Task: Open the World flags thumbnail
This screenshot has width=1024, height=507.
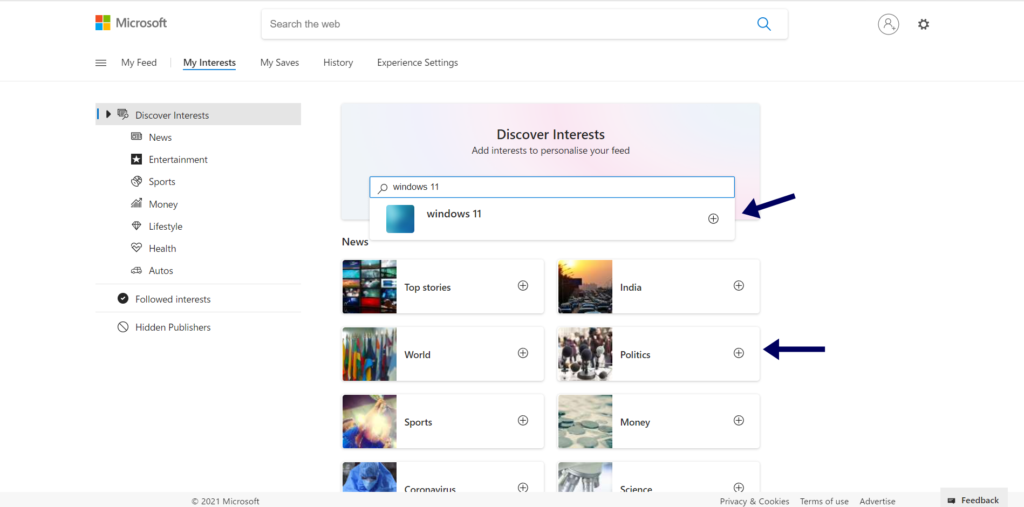Action: point(369,354)
